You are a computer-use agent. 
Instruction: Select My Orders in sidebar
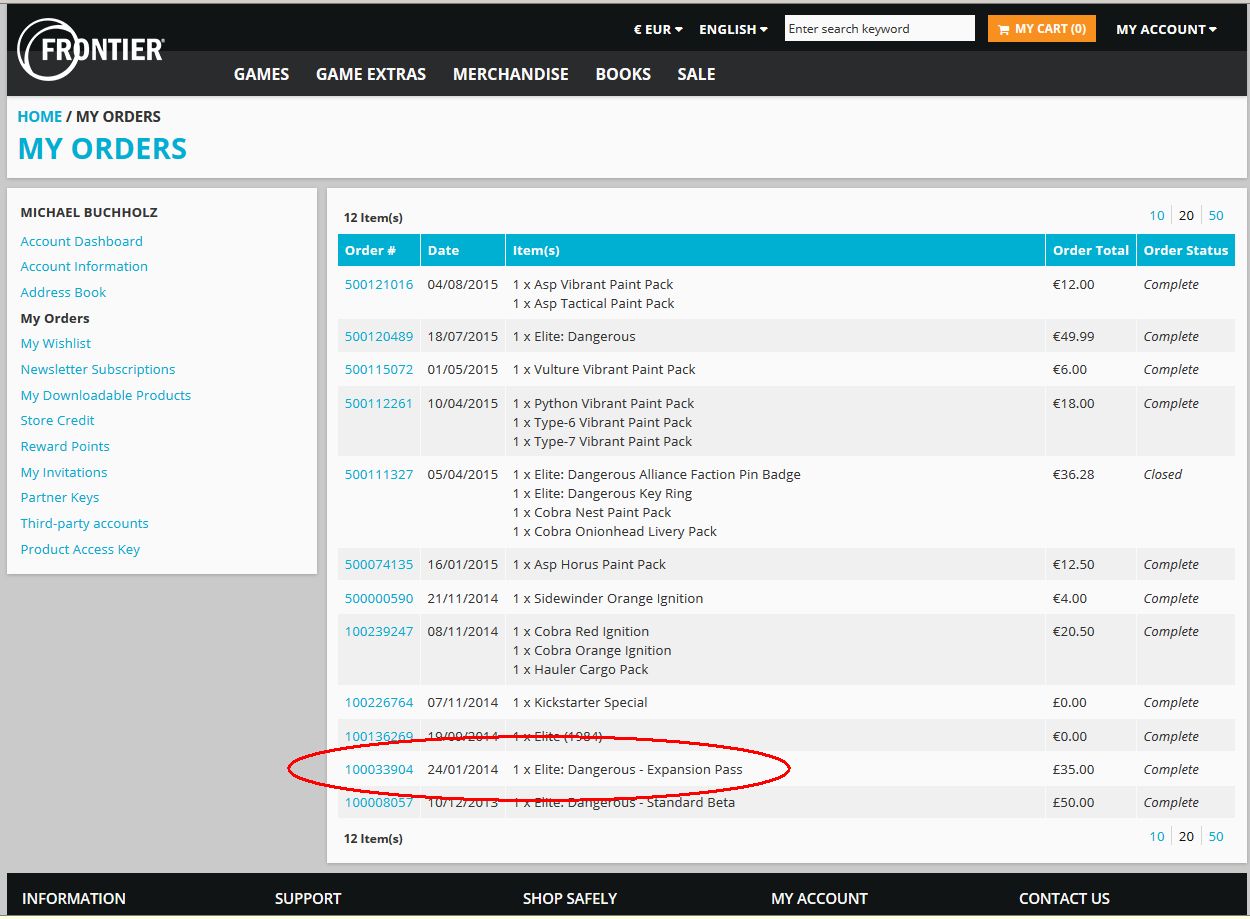[55, 318]
